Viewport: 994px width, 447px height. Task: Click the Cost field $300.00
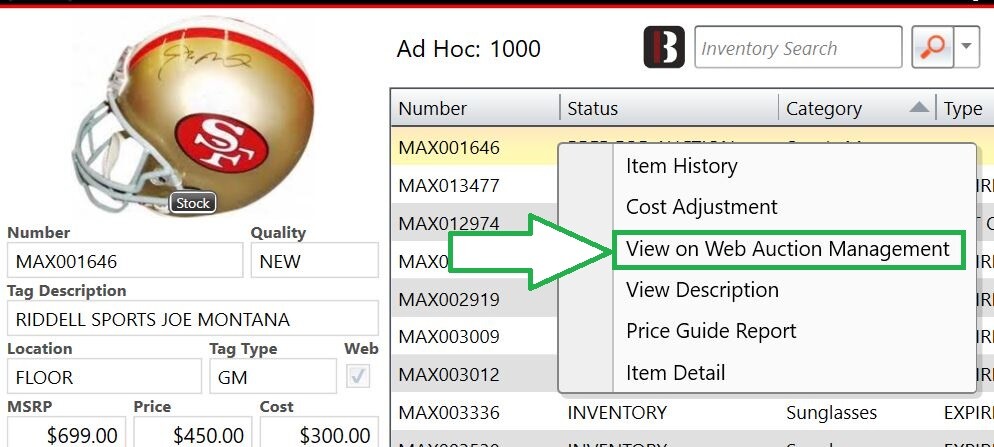[x=319, y=432]
